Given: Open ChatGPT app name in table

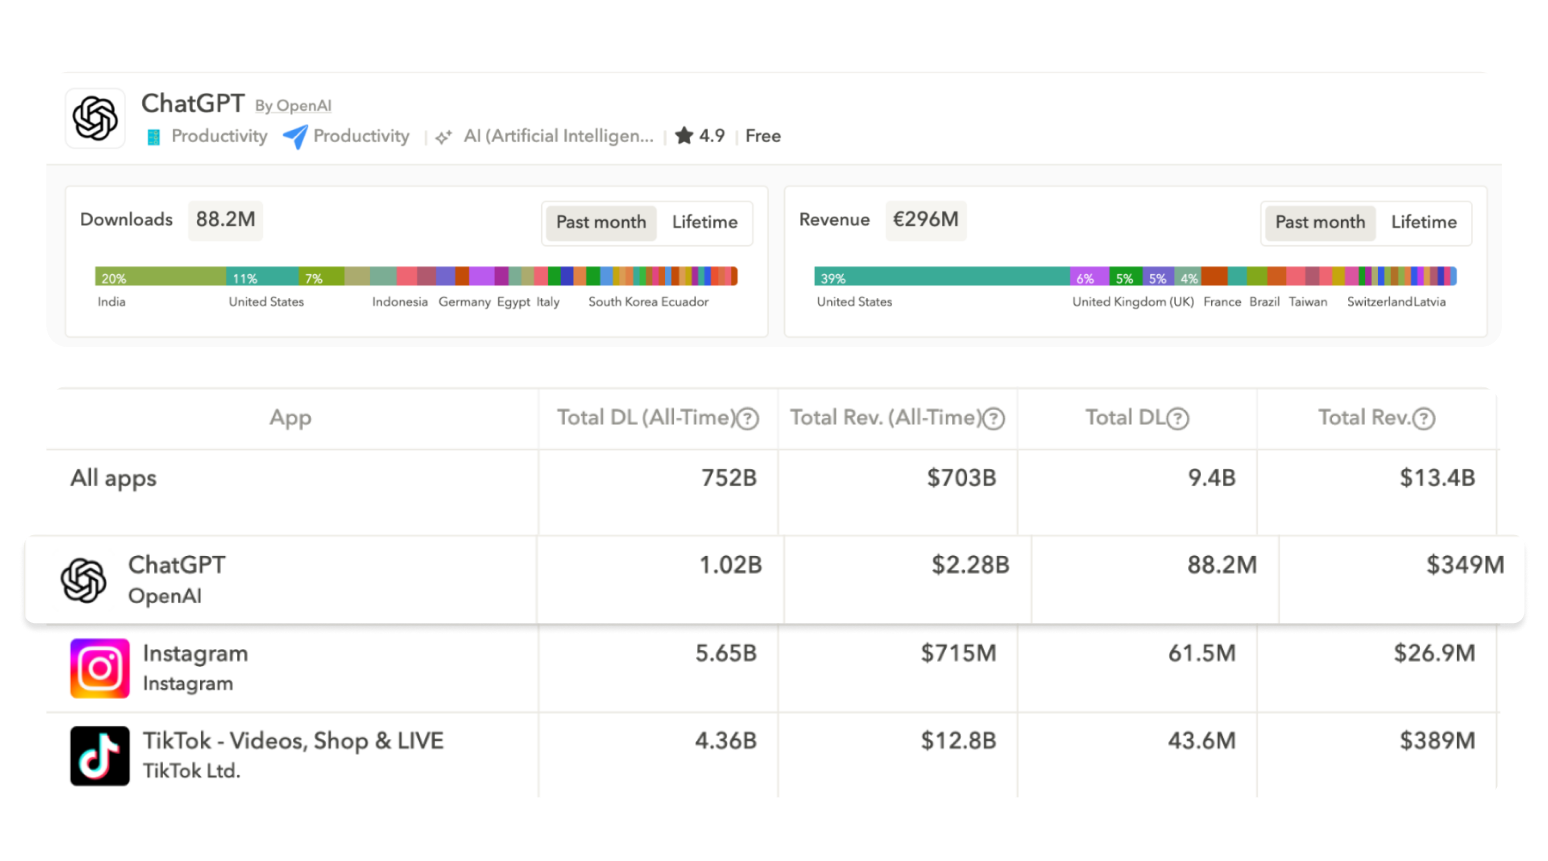Looking at the screenshot, I should tap(177, 565).
